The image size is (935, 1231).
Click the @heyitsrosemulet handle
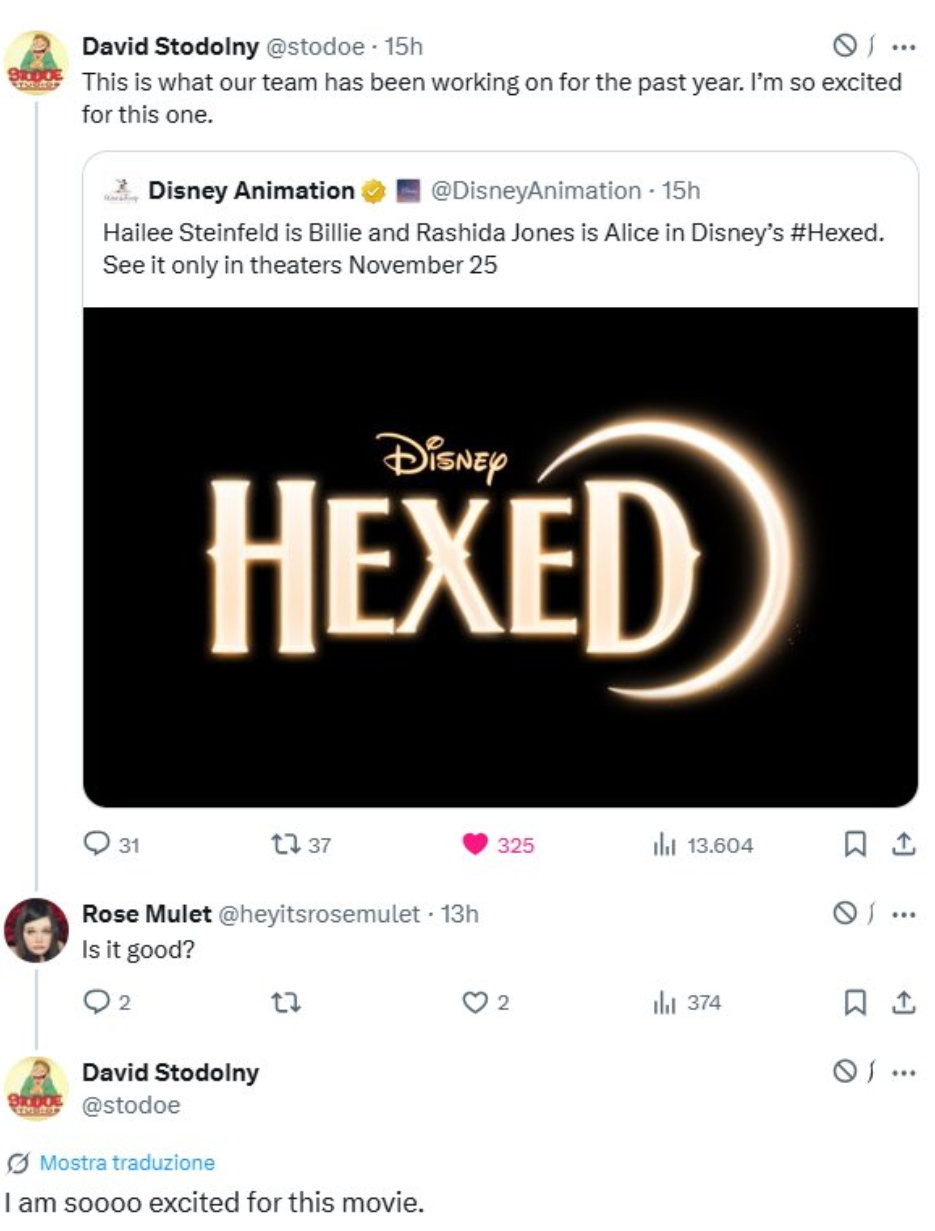[x=318, y=914]
